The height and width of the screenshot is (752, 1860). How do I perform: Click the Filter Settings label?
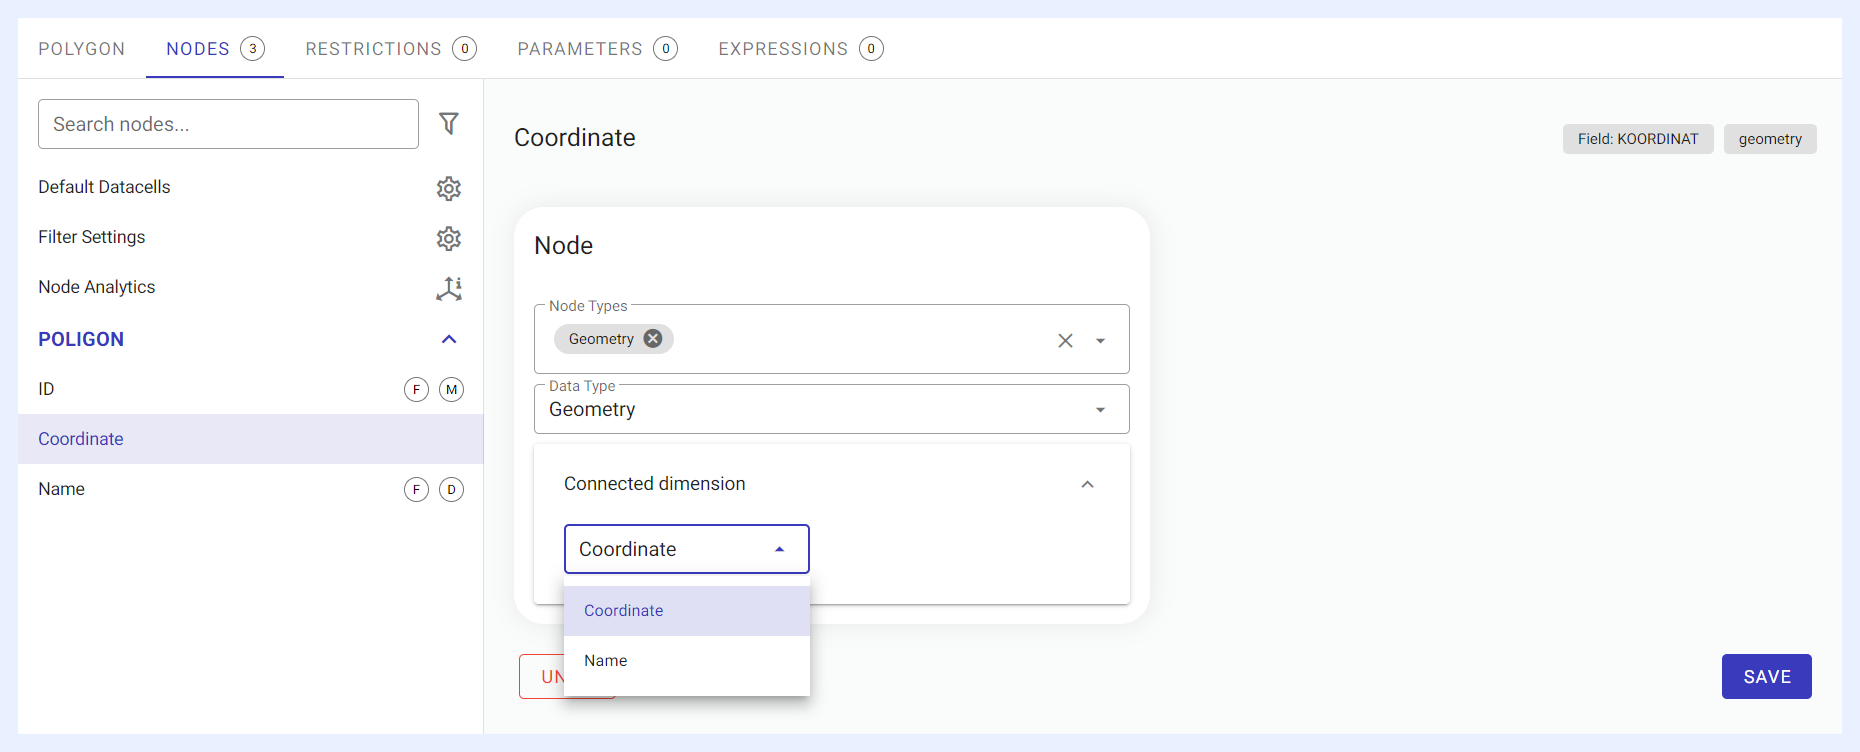[92, 237]
